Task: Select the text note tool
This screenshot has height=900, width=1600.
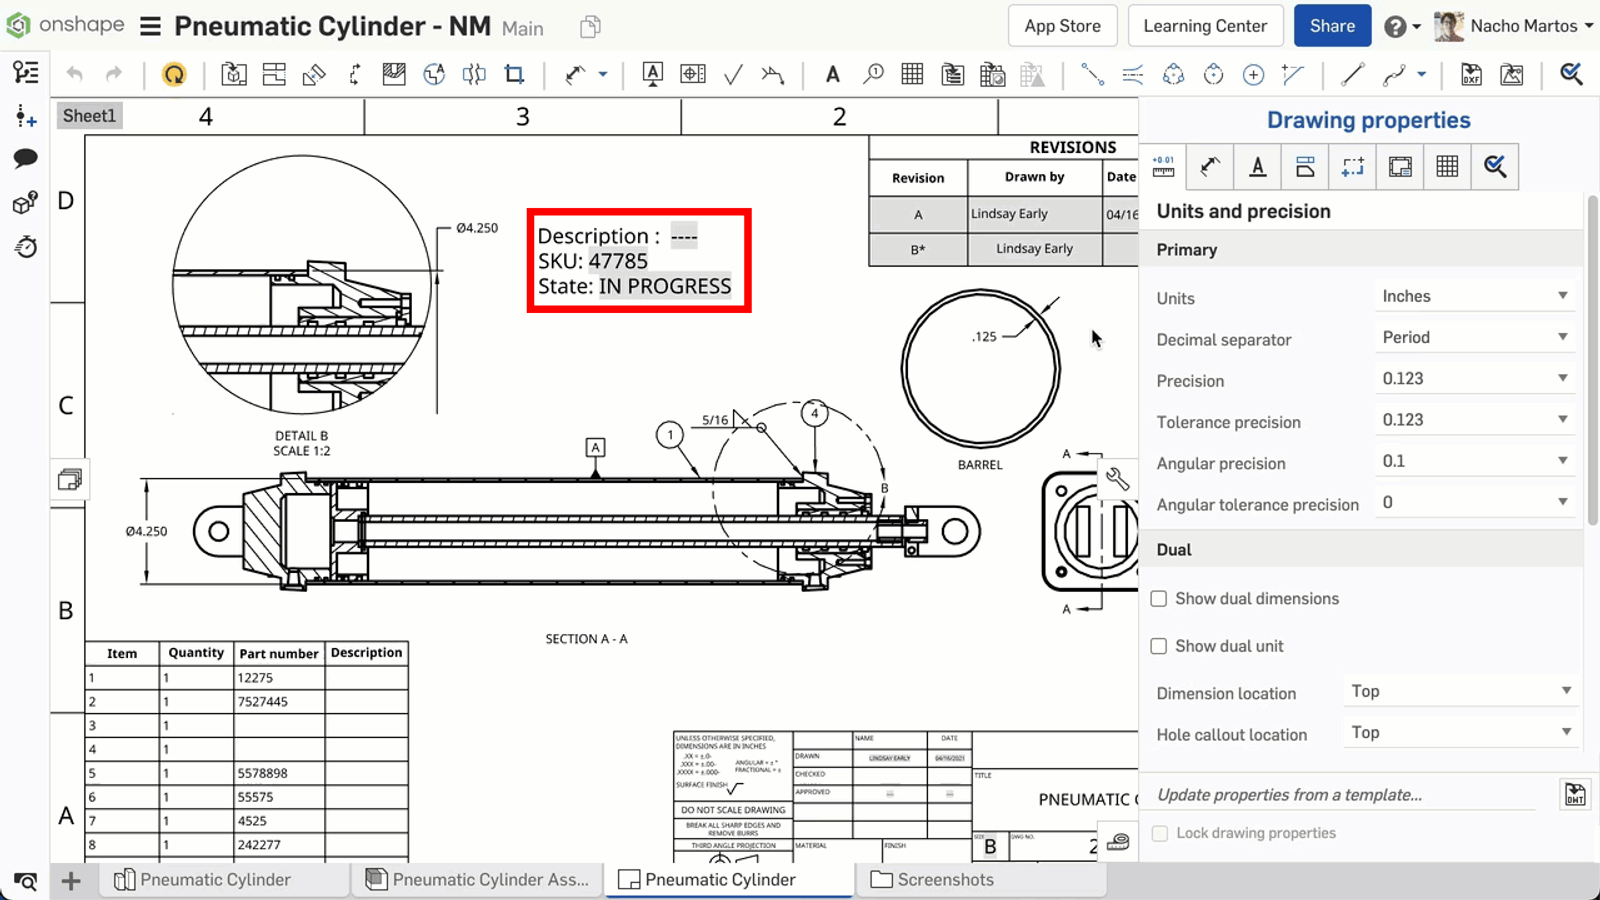Action: 832,74
